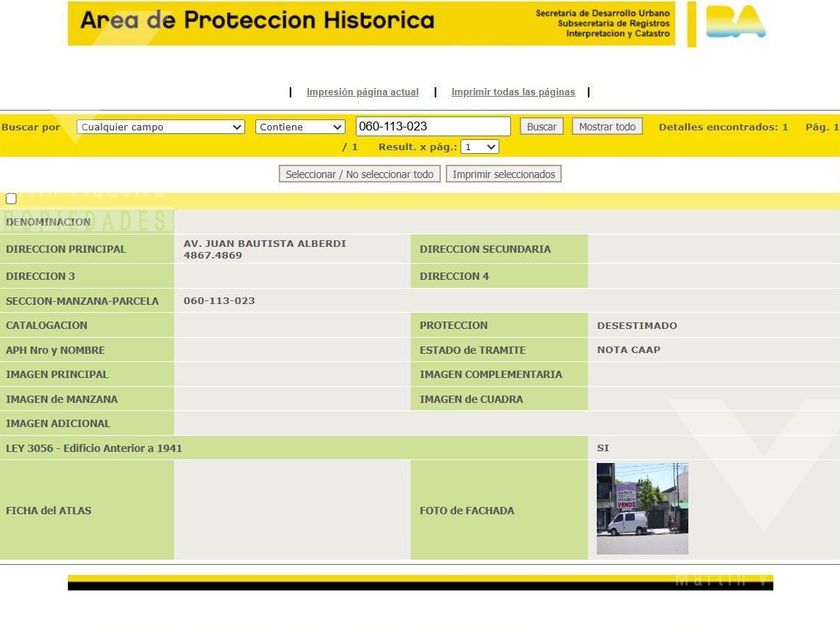Click the 'DIRECCION 3' label
Screen dimensions: 840x630
tap(40, 276)
